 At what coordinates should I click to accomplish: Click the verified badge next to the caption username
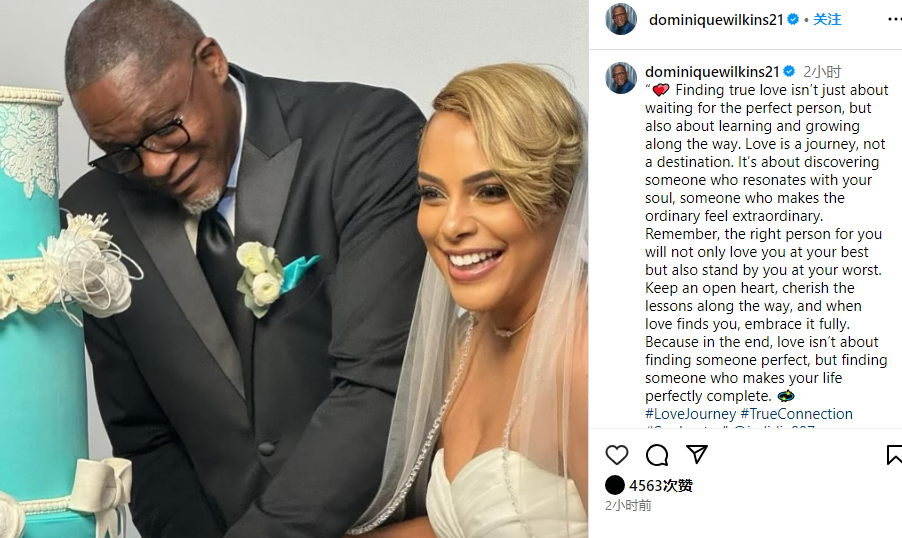(x=789, y=71)
